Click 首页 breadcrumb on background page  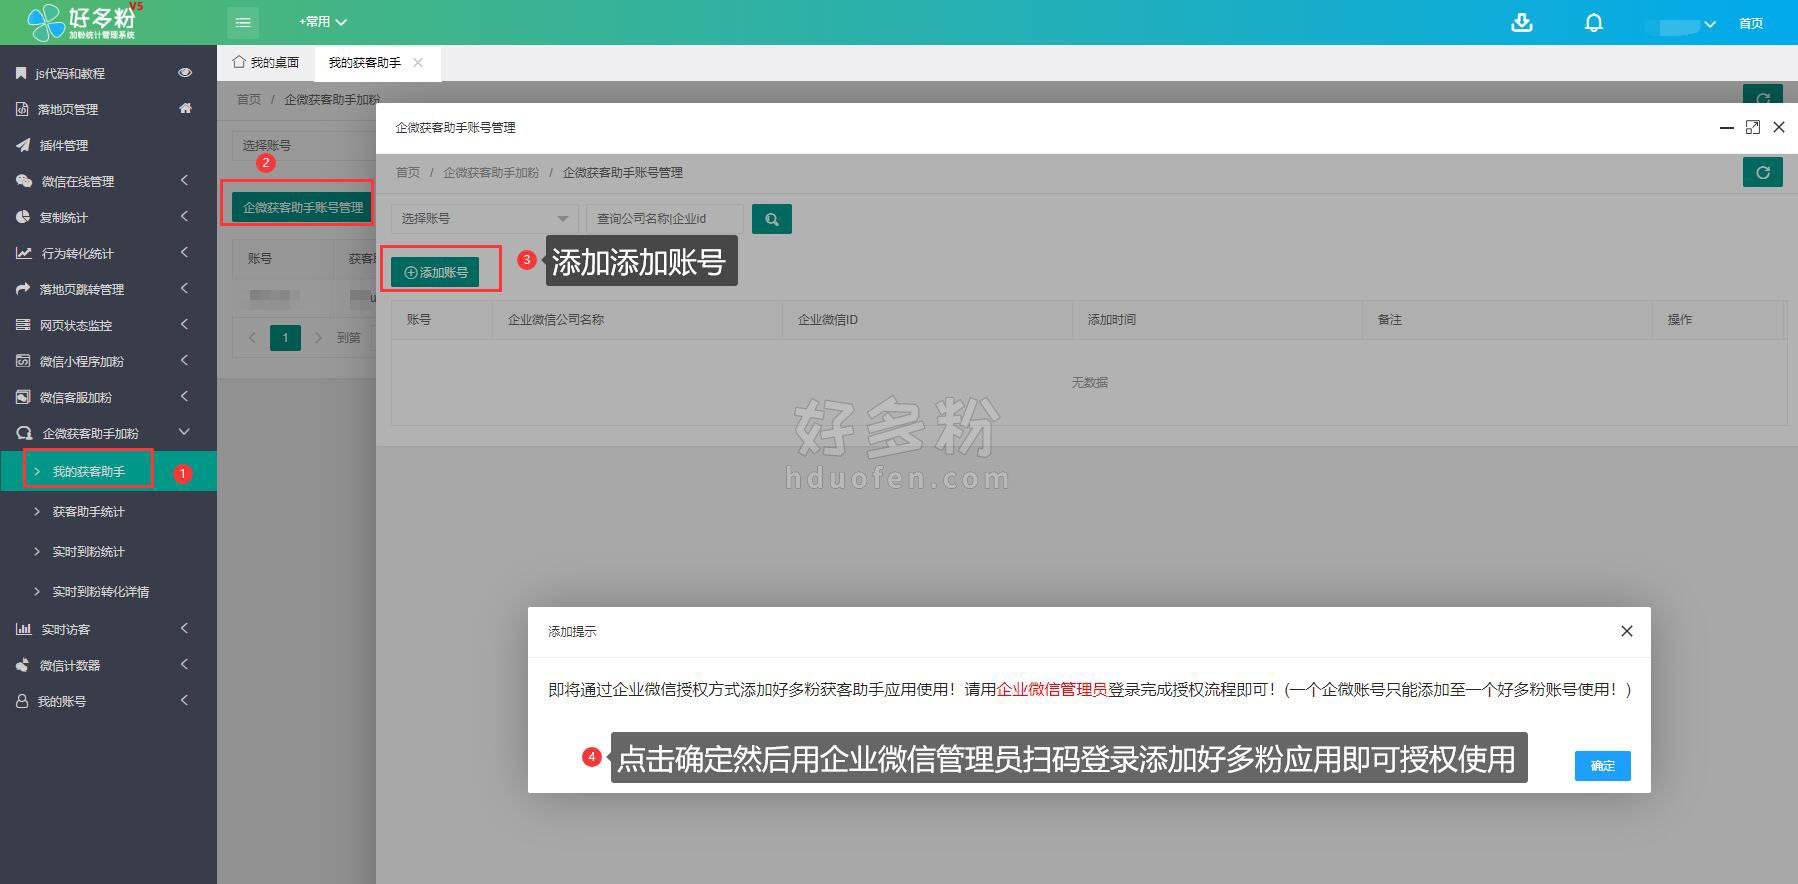pos(249,99)
